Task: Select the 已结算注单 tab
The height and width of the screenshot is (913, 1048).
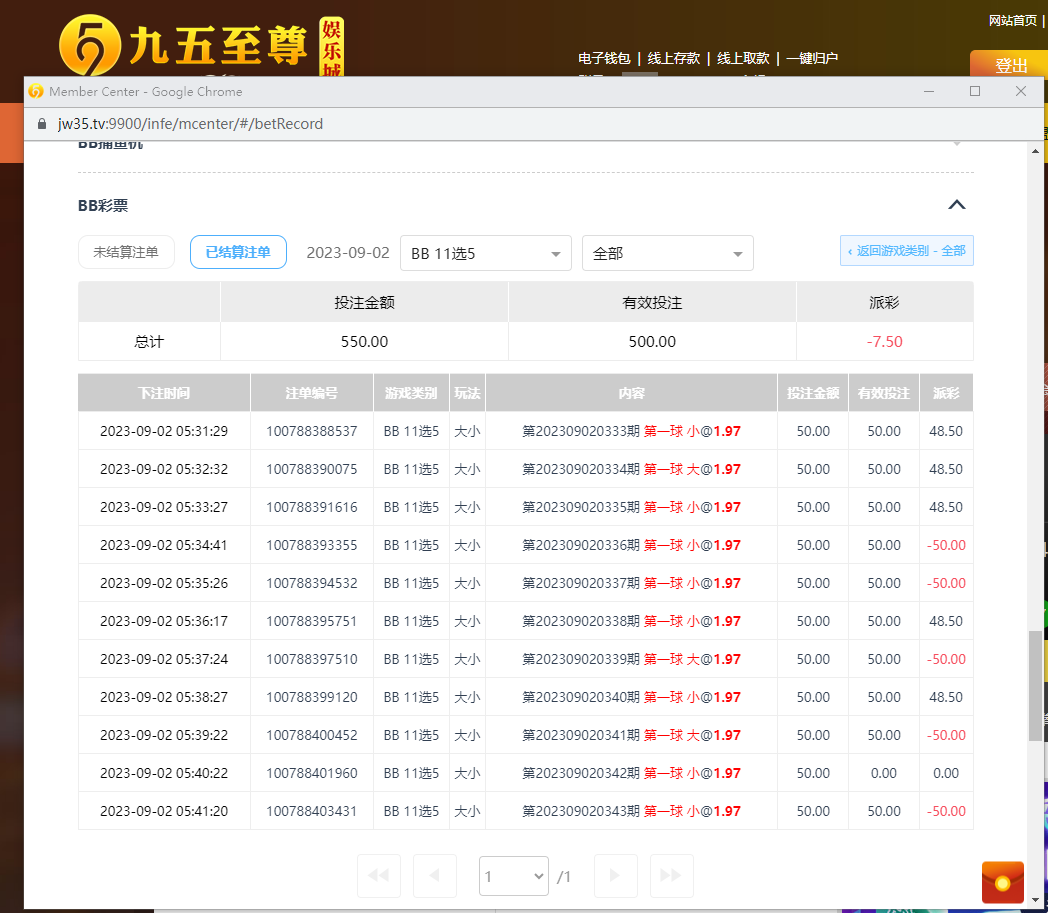Action: tap(238, 252)
